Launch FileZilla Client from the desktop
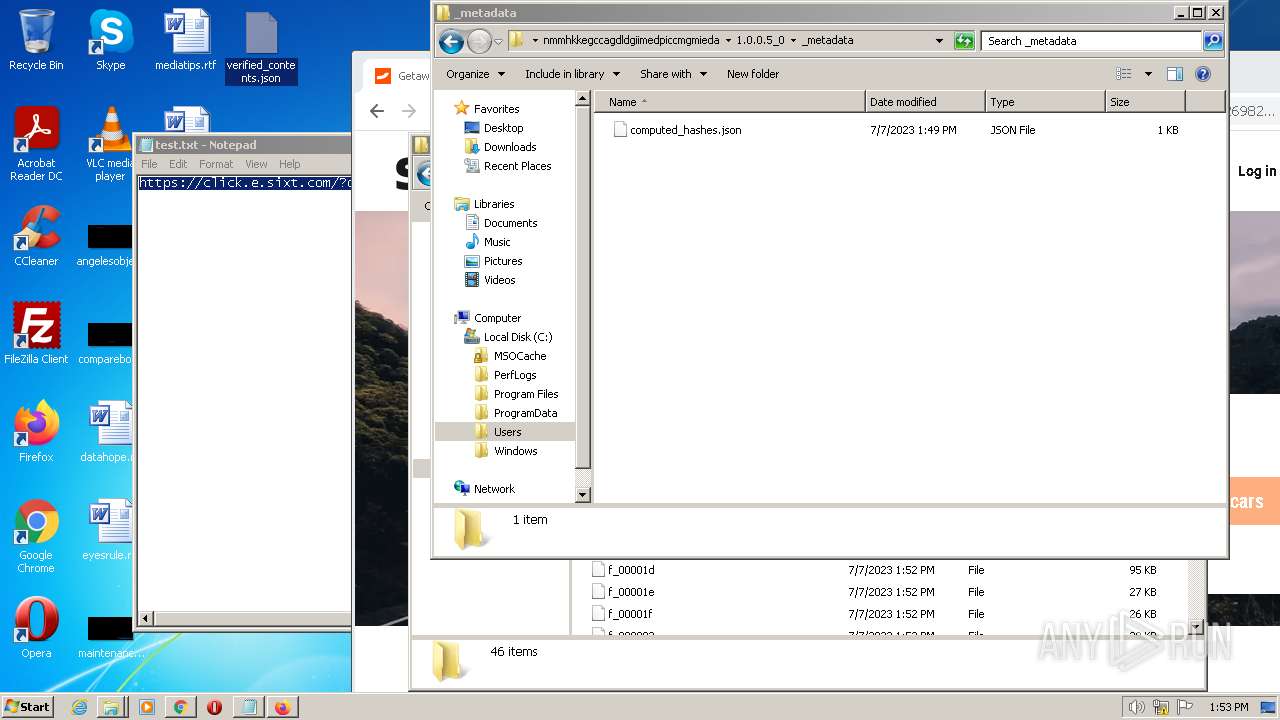Viewport: 1280px width, 720px height. click(36, 334)
